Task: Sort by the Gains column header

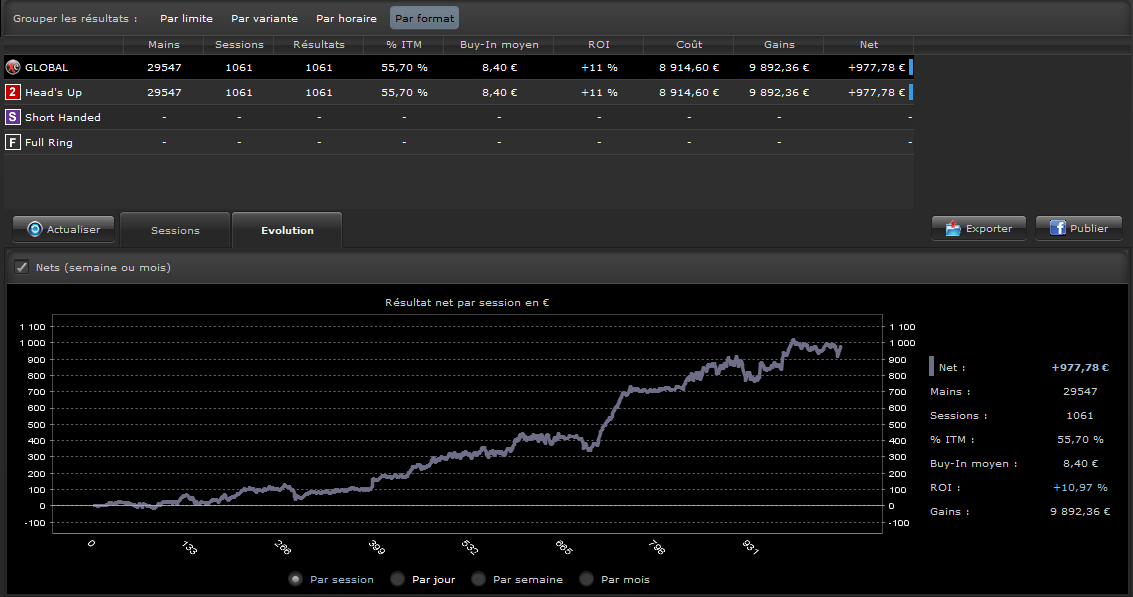Action: click(779, 44)
